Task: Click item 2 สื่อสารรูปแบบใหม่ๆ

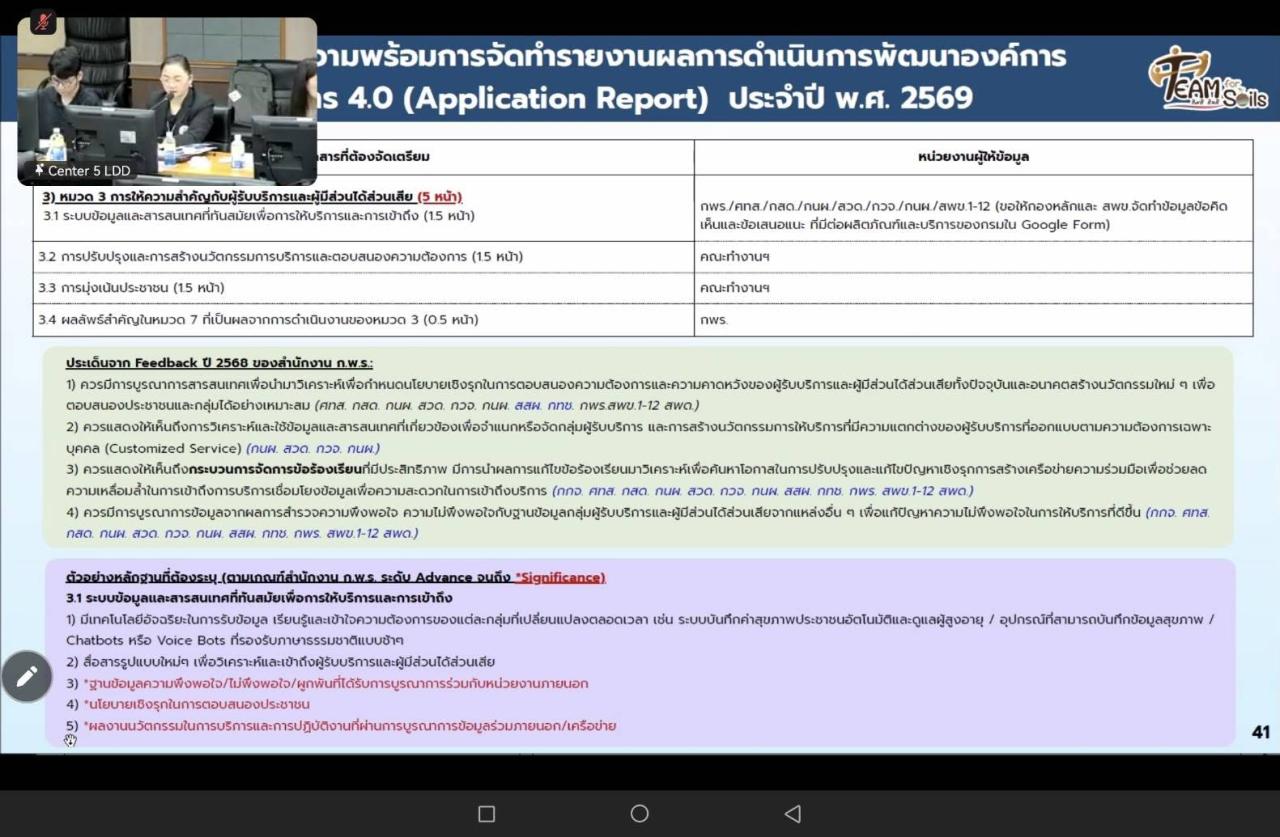Action: pyautogui.click(x=280, y=662)
